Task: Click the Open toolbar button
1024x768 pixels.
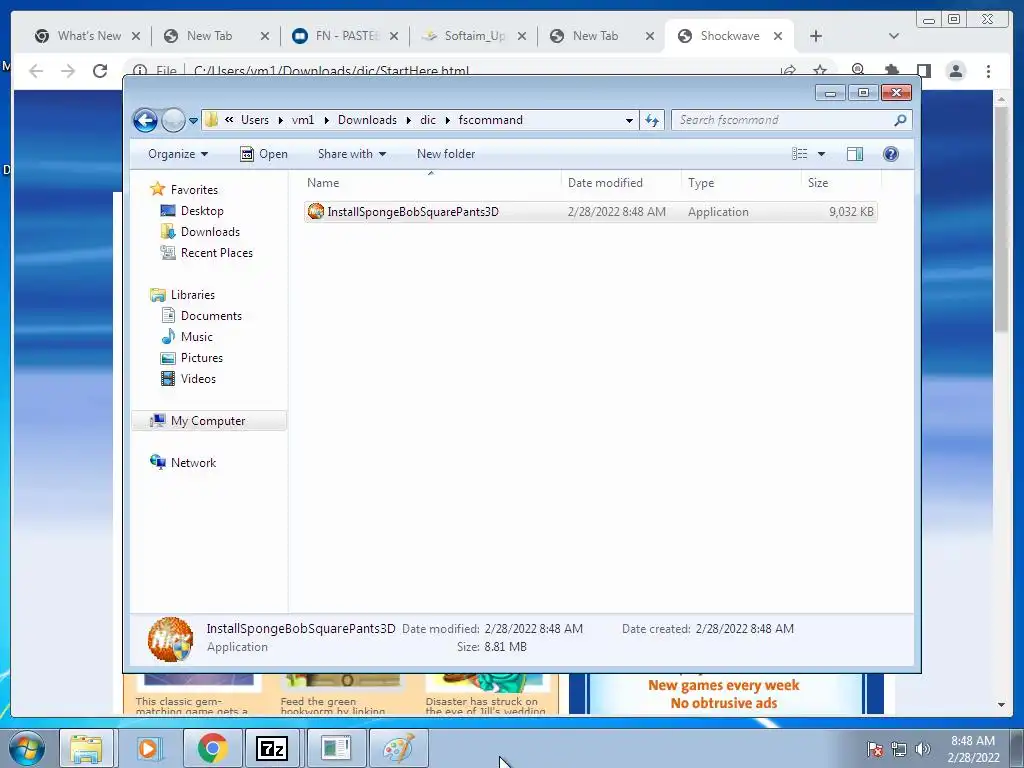Action: pyautogui.click(x=264, y=154)
